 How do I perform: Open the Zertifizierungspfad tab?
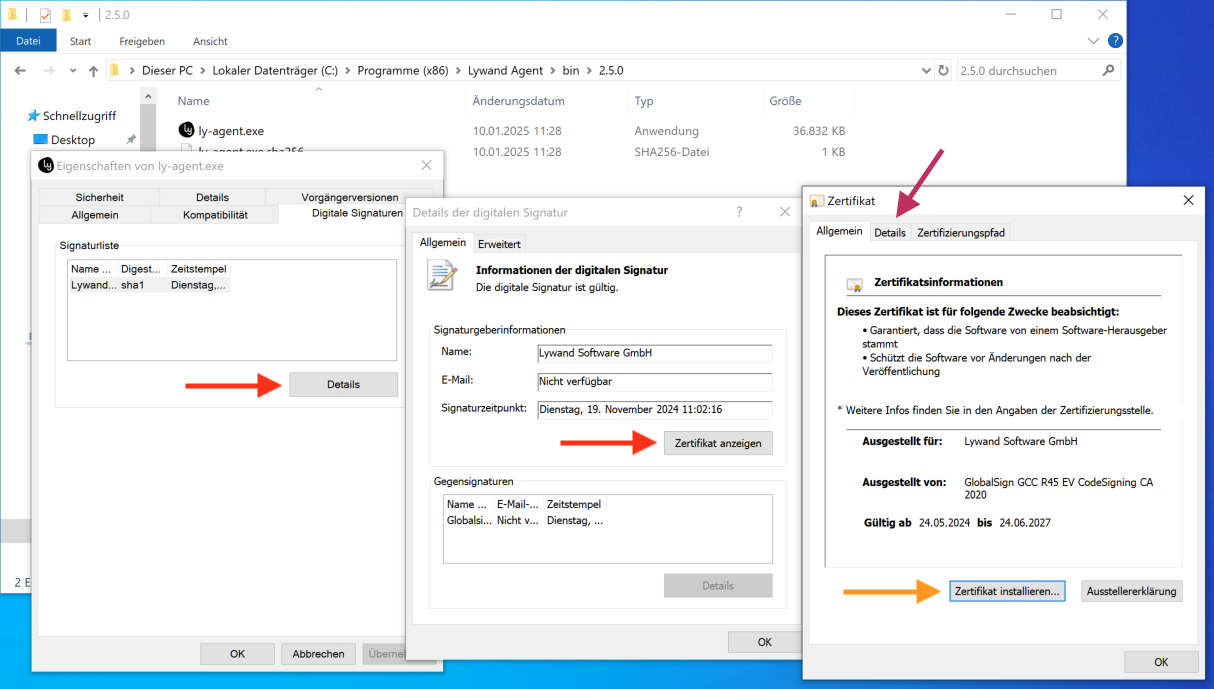(x=961, y=232)
